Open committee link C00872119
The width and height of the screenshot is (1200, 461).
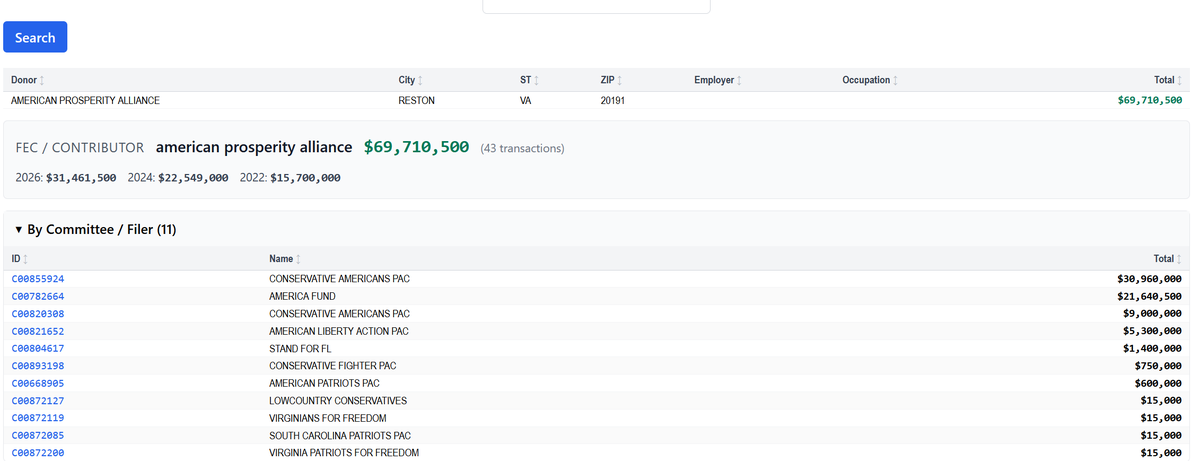click(38, 418)
